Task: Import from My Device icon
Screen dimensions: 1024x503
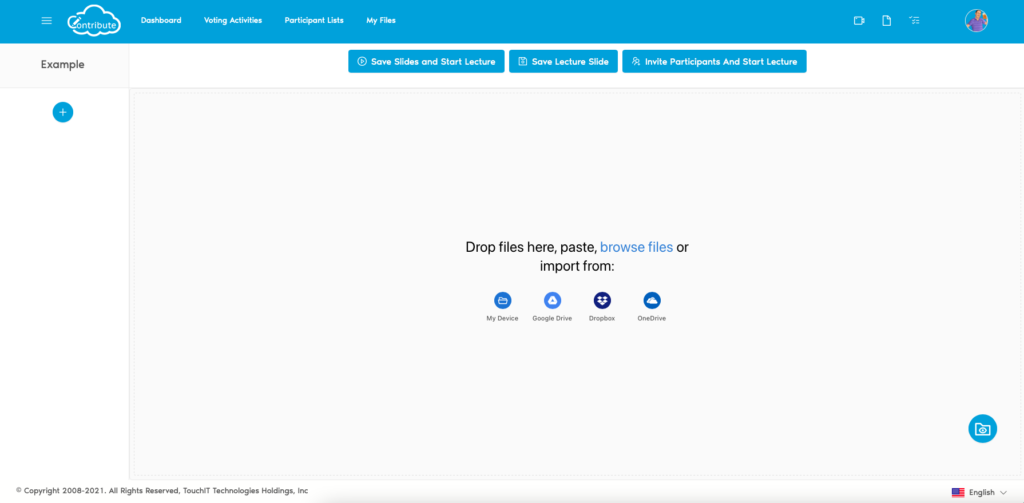Action: coord(502,300)
